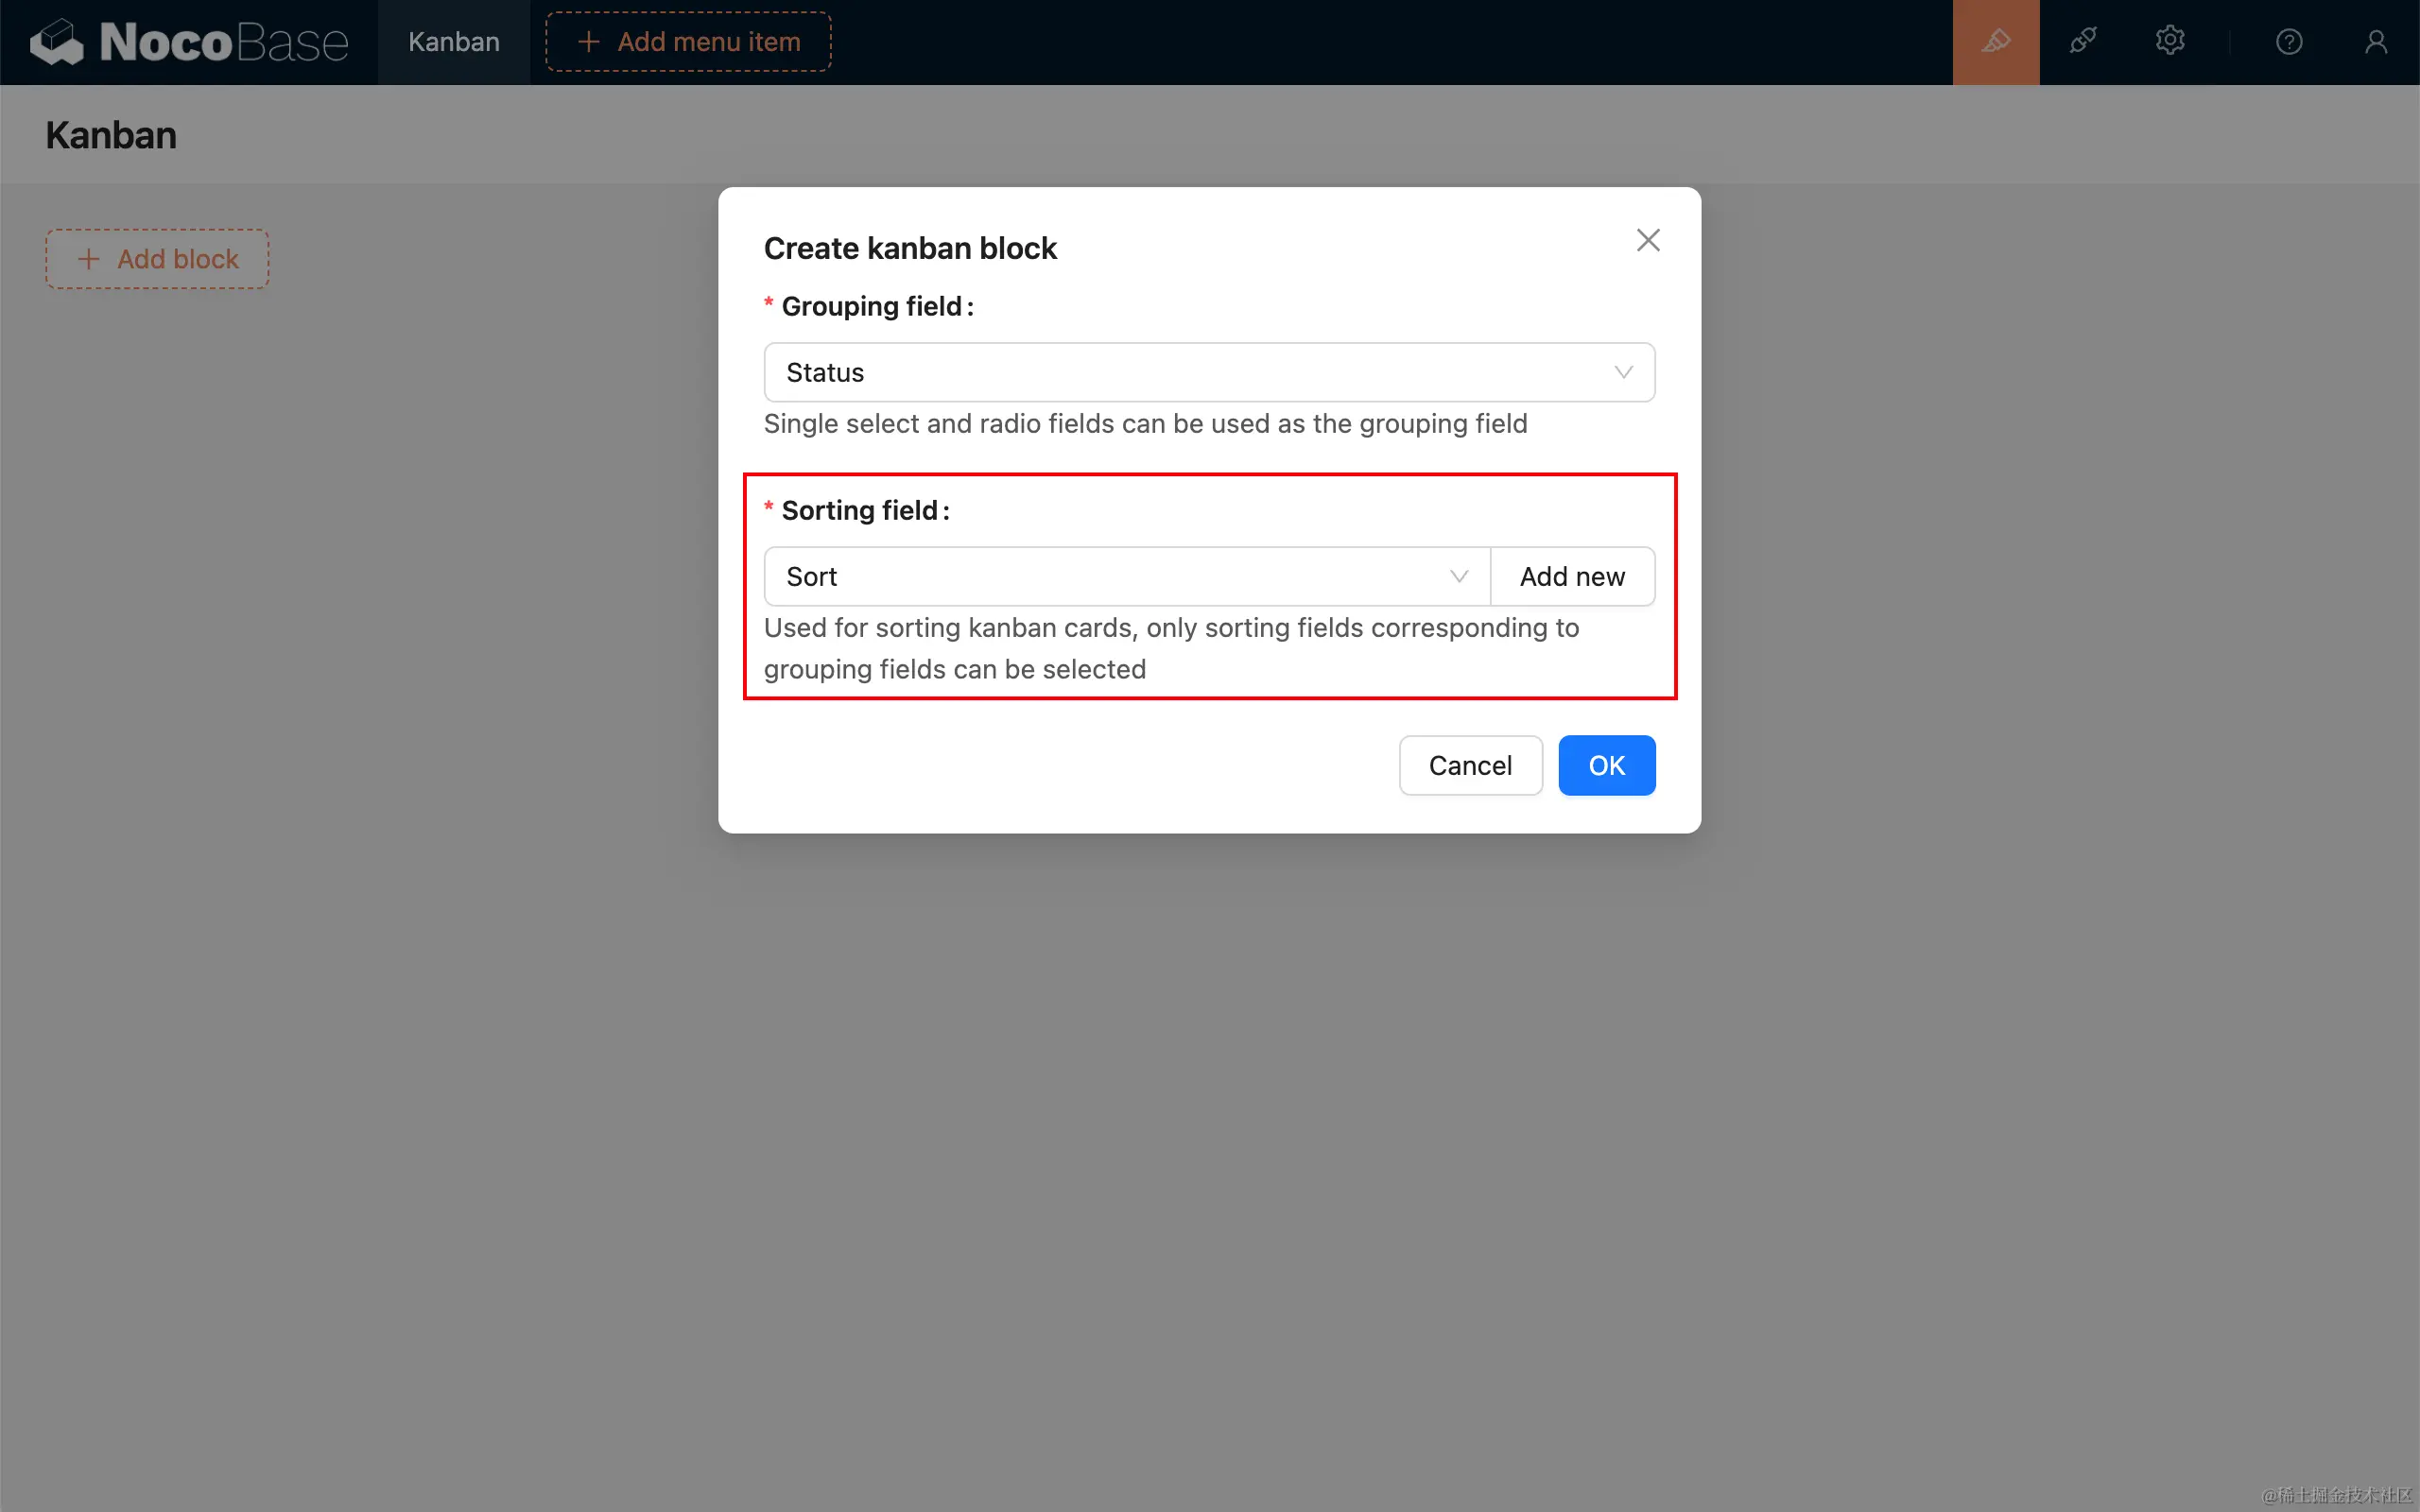Click the Grouping field dropdown chevron arrow
The height and width of the screenshot is (1512, 2420).
click(x=1623, y=372)
